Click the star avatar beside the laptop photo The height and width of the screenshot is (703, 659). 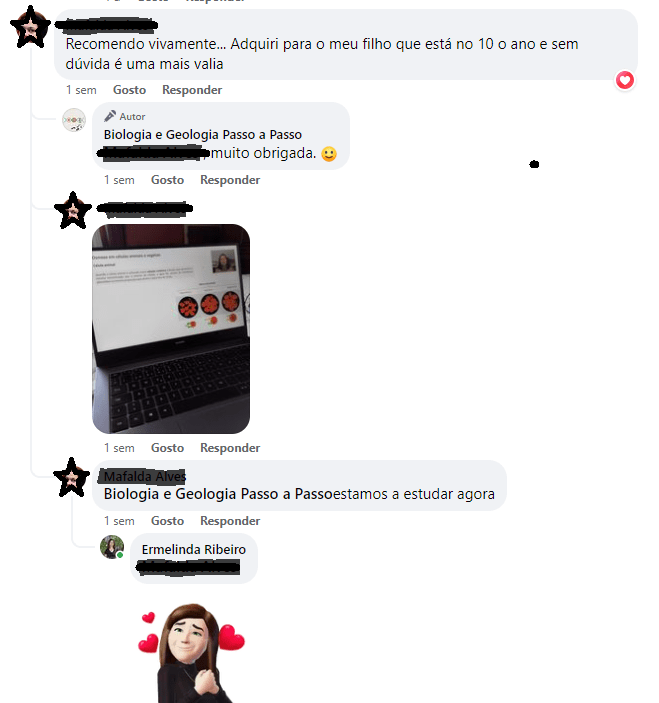(x=73, y=210)
